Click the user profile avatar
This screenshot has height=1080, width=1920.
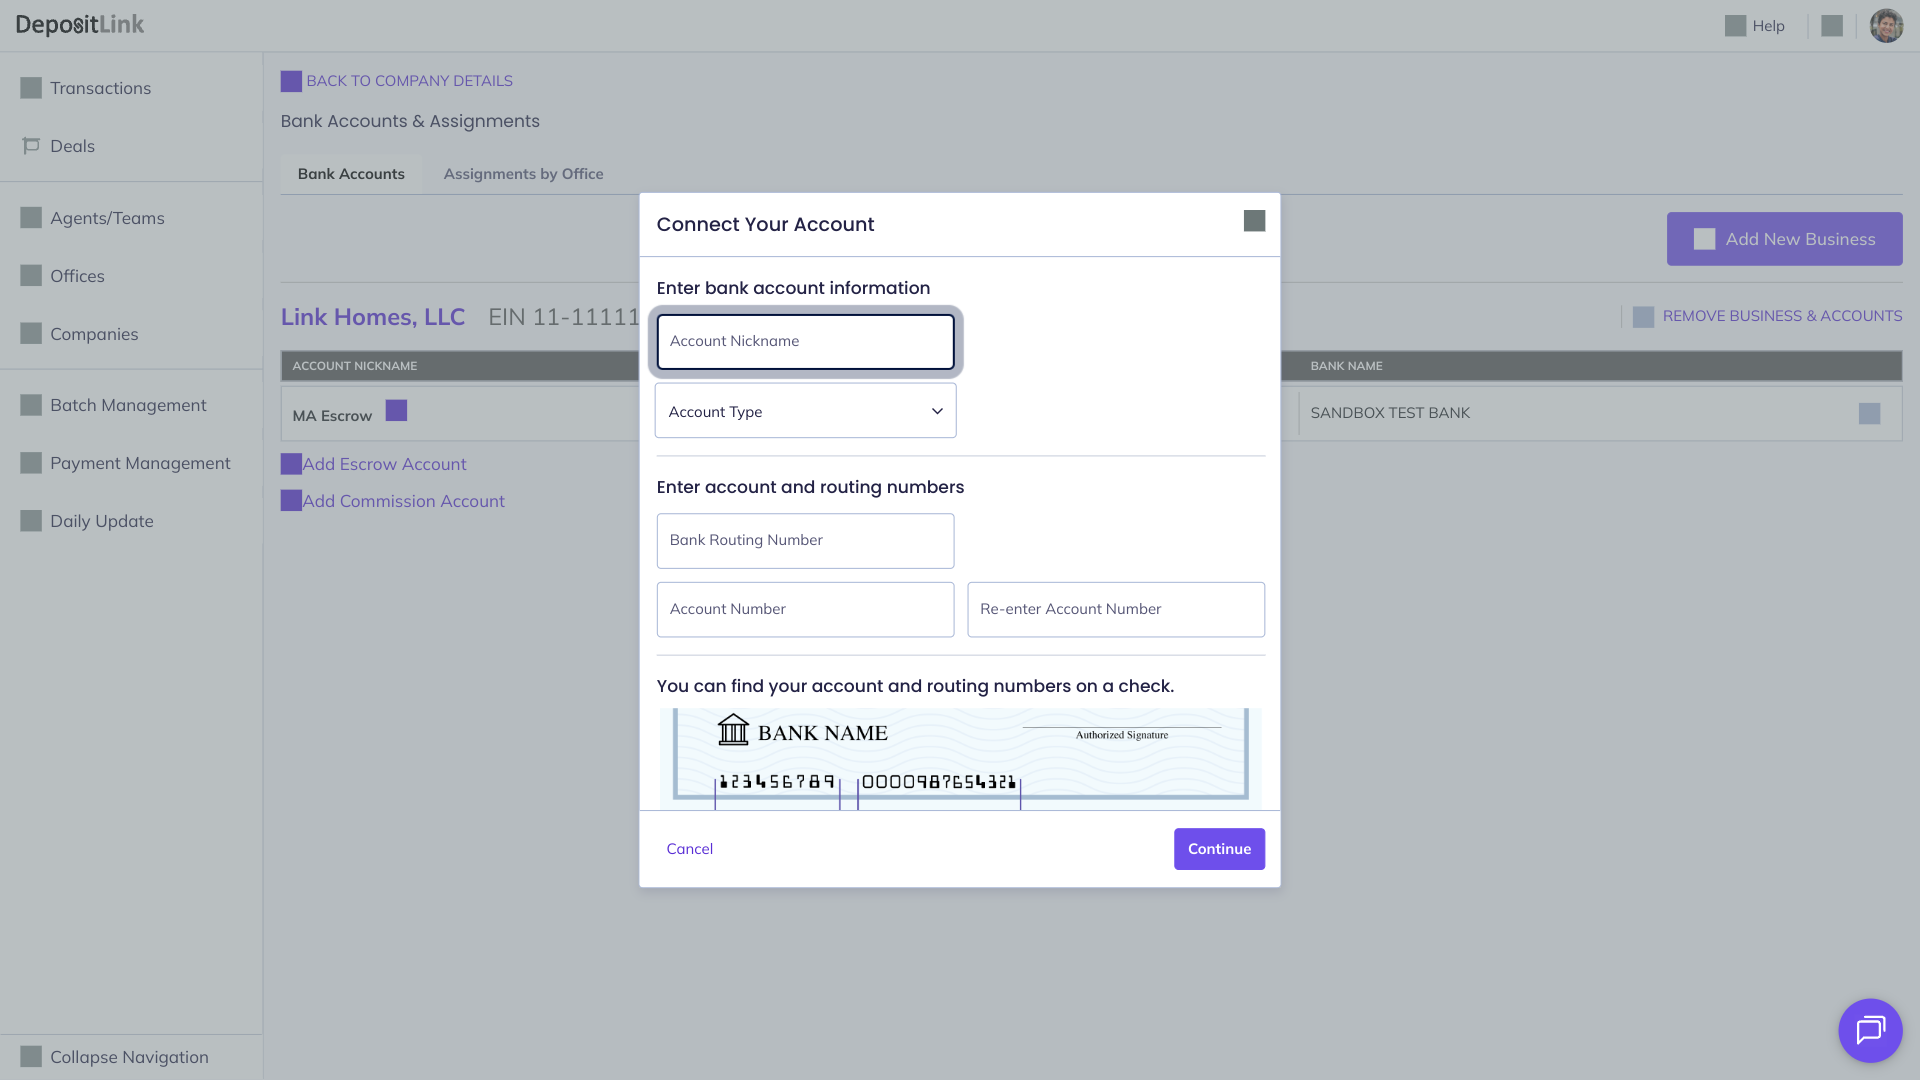(x=1886, y=26)
